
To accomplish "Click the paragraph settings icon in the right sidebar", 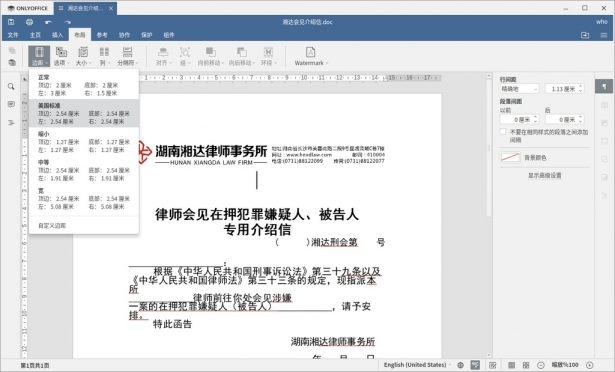I will pos(604,86).
